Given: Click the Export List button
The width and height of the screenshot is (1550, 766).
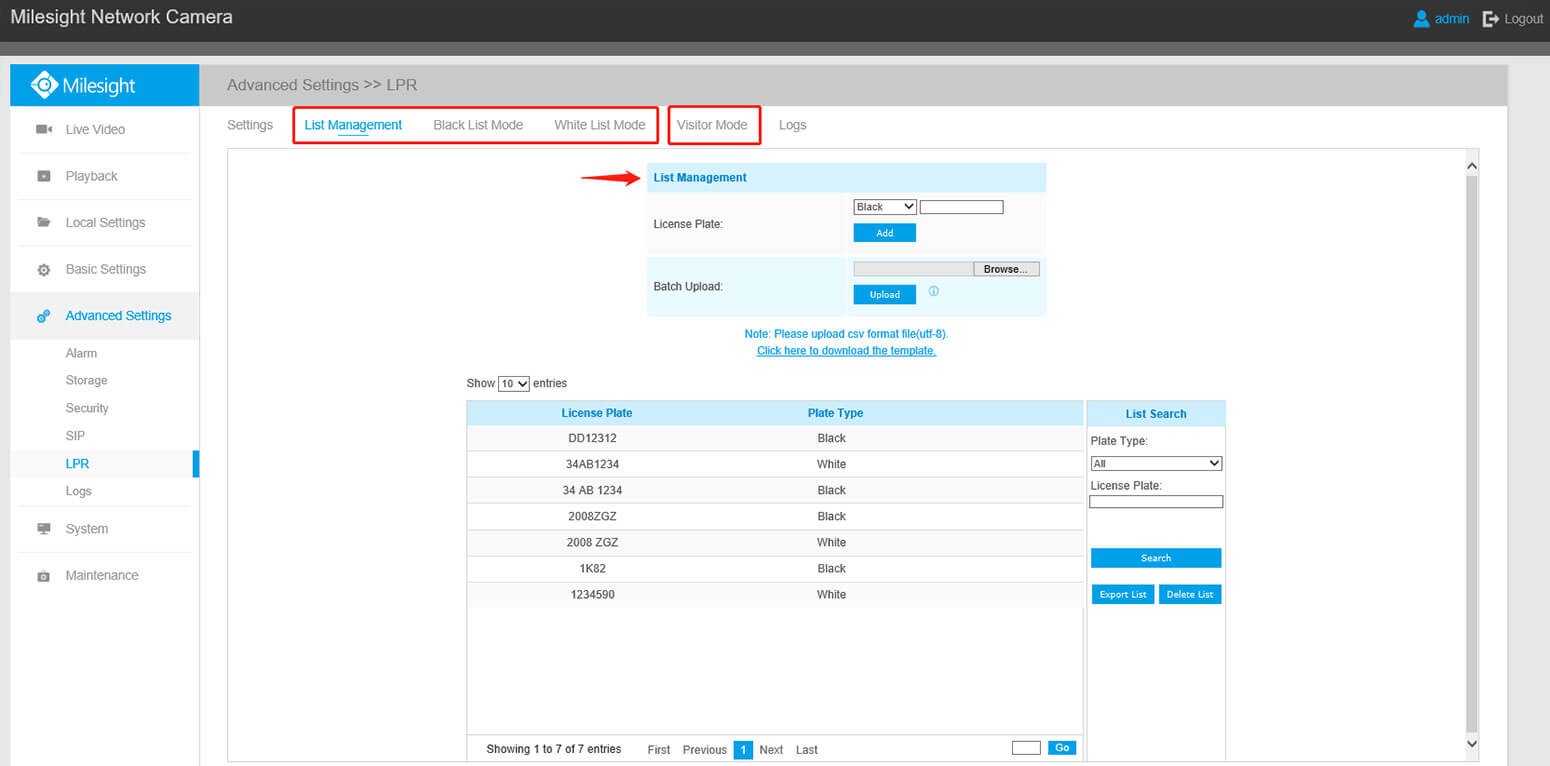Looking at the screenshot, I should (x=1123, y=595).
